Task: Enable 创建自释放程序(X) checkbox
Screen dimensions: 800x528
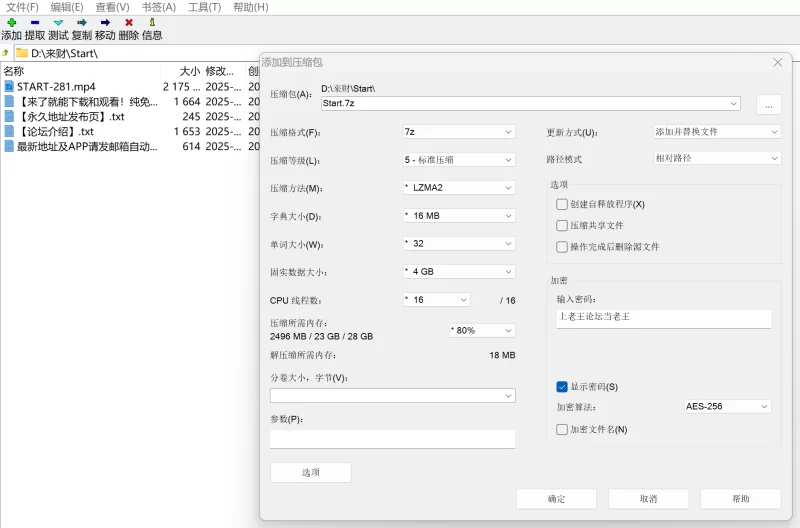Action: [562, 204]
